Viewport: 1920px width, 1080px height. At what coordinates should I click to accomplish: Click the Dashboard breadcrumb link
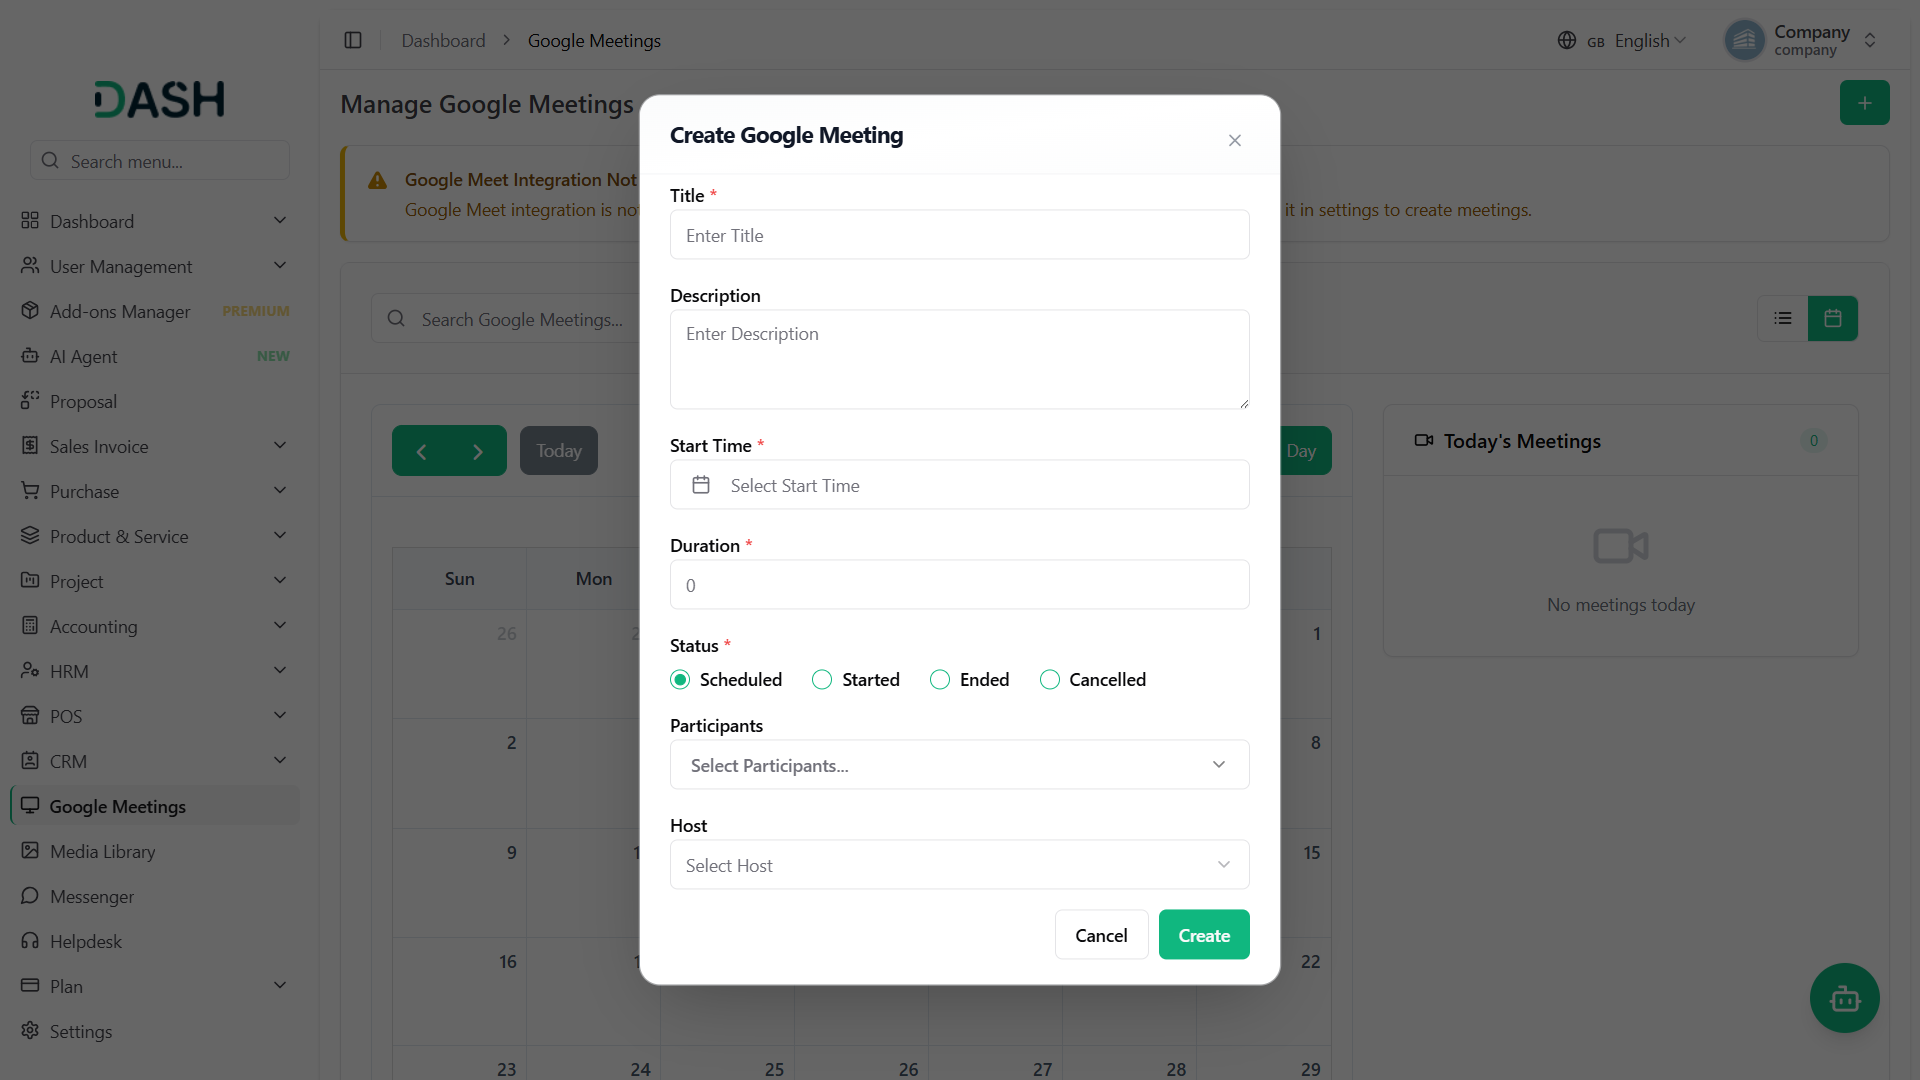coord(443,40)
